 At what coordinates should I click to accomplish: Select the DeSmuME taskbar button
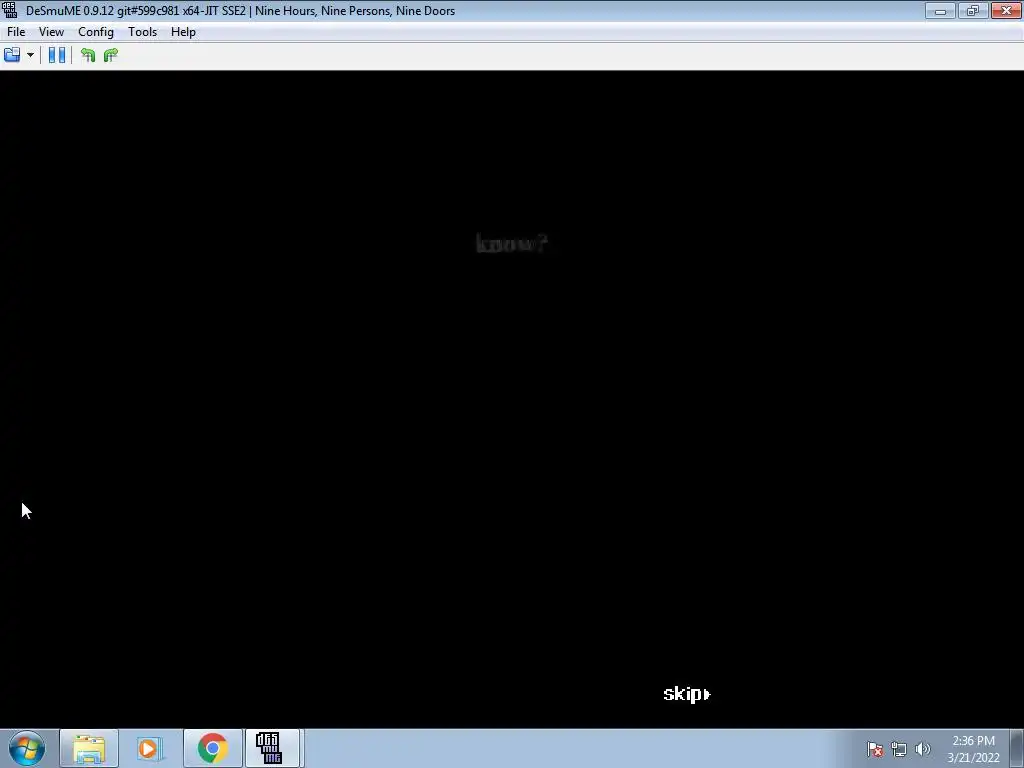click(273, 748)
